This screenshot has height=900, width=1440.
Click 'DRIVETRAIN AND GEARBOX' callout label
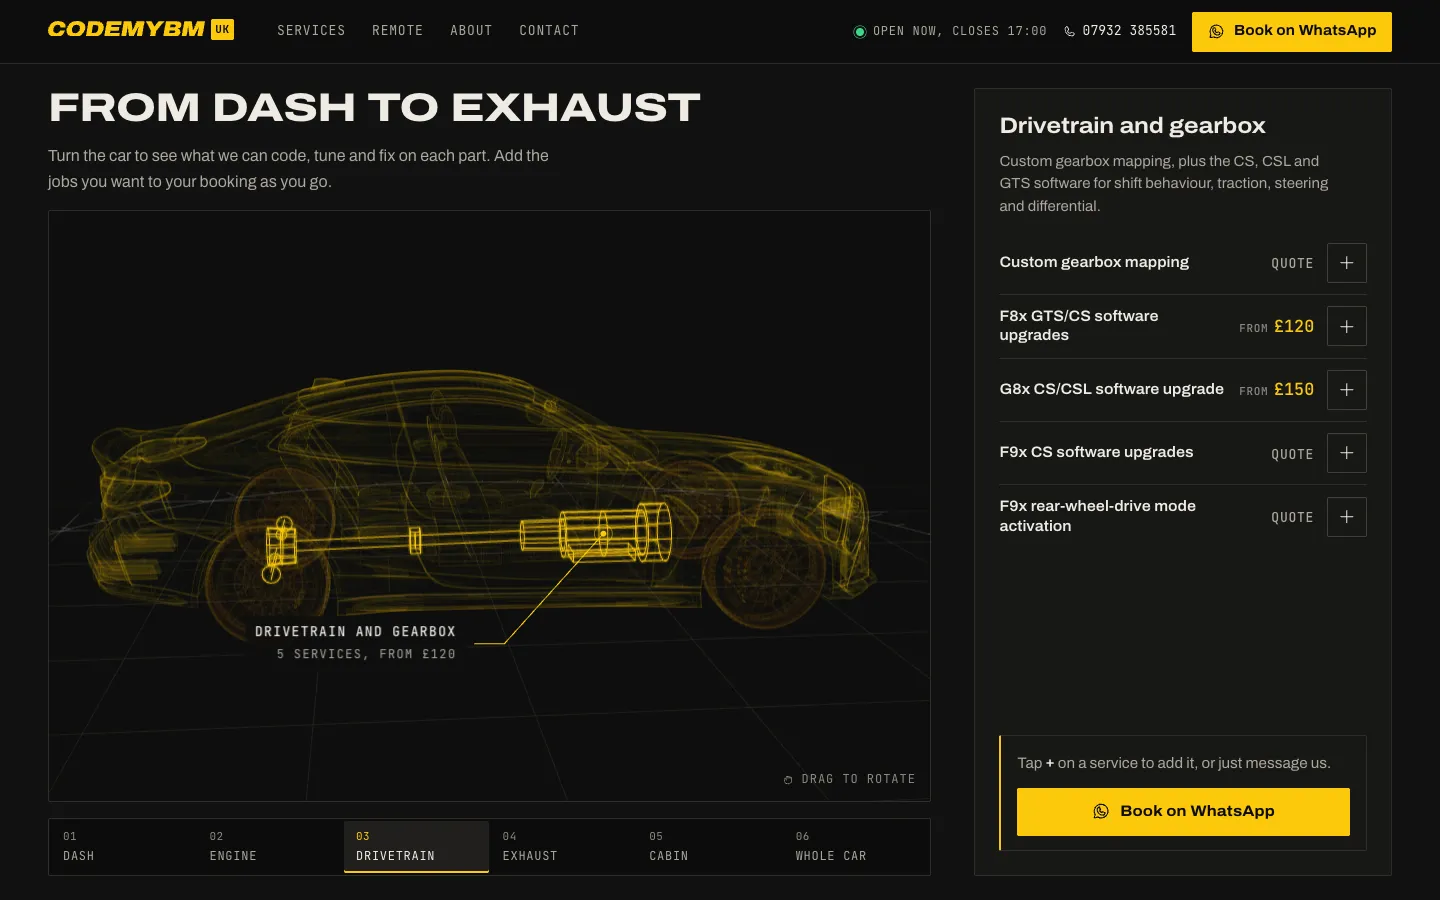point(355,632)
